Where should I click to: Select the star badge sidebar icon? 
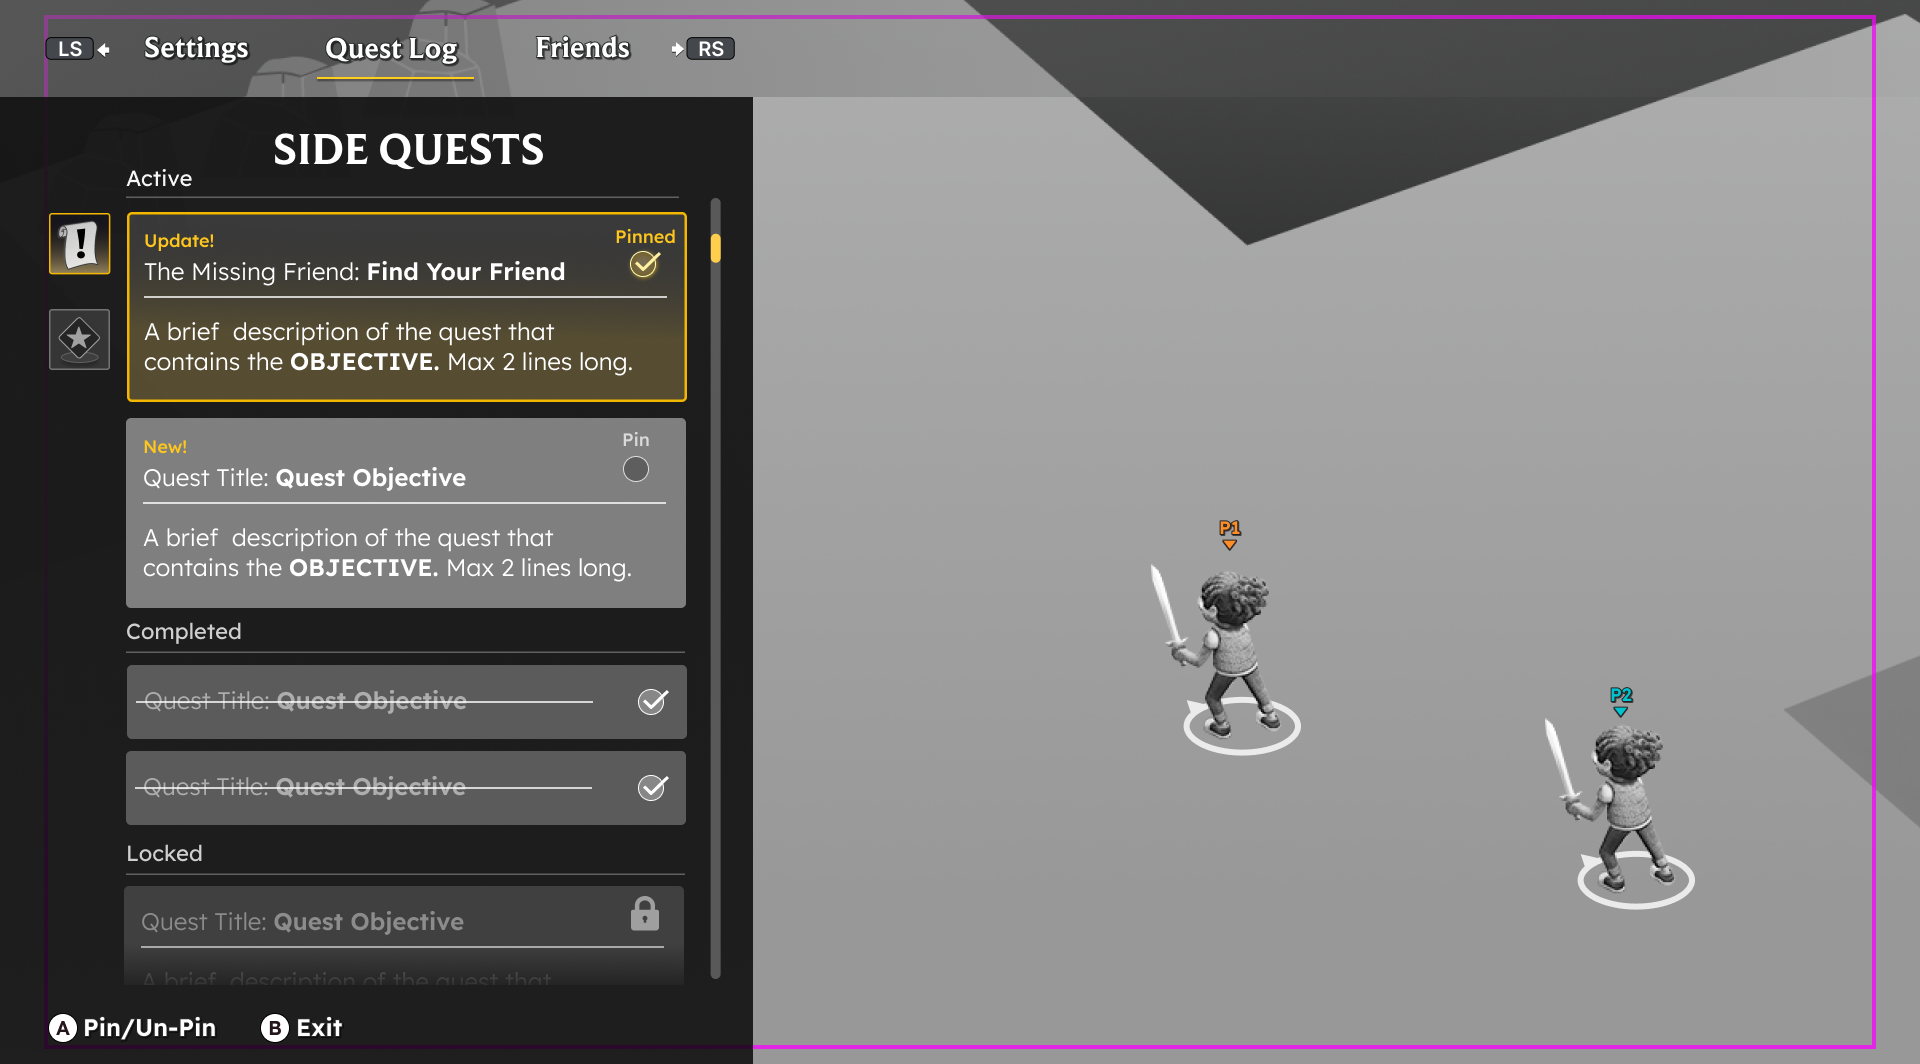(x=80, y=339)
